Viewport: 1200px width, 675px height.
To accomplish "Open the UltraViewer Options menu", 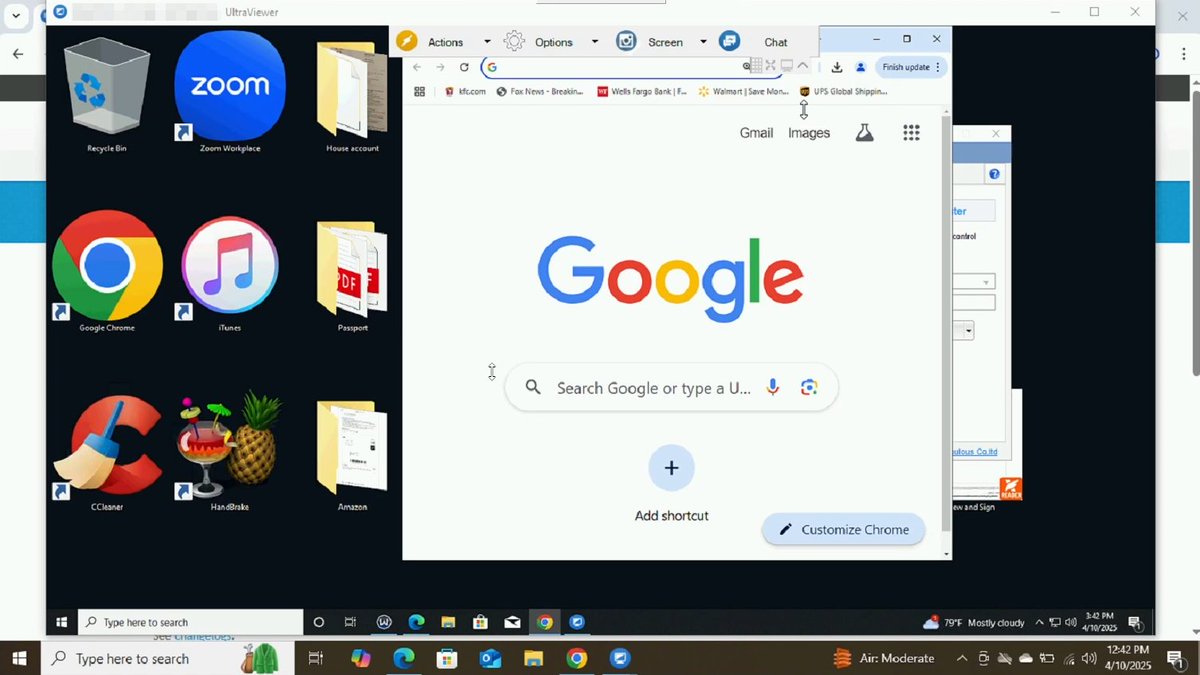I will [553, 42].
